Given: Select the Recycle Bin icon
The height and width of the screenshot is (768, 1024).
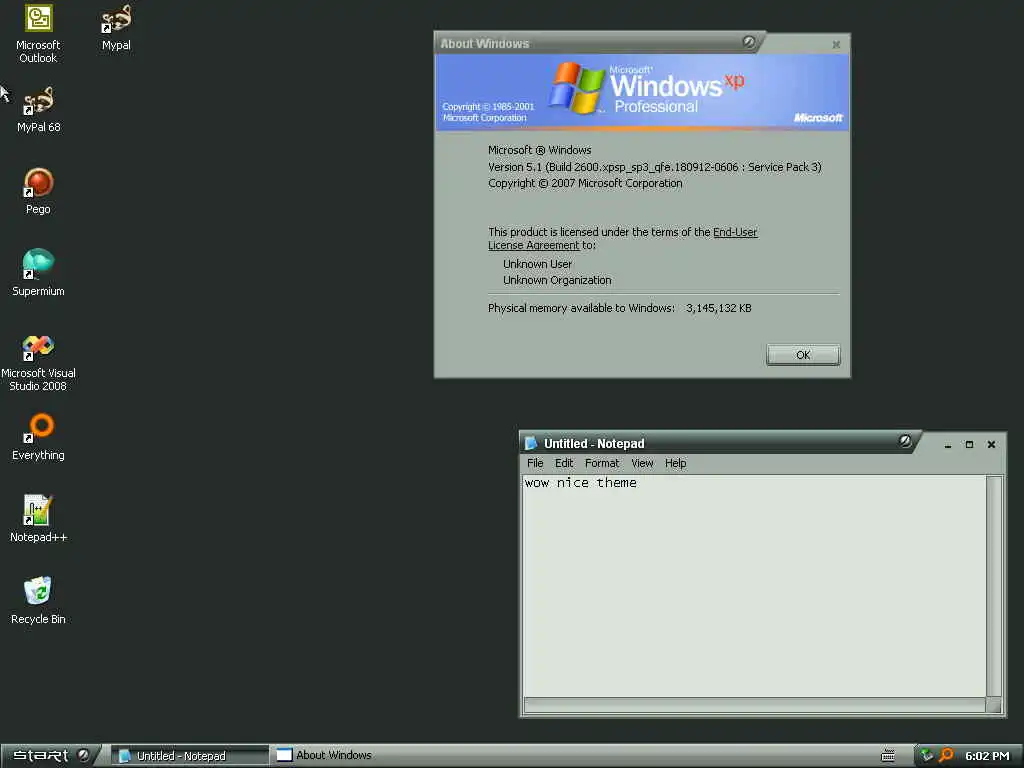Looking at the screenshot, I should (39, 601).
